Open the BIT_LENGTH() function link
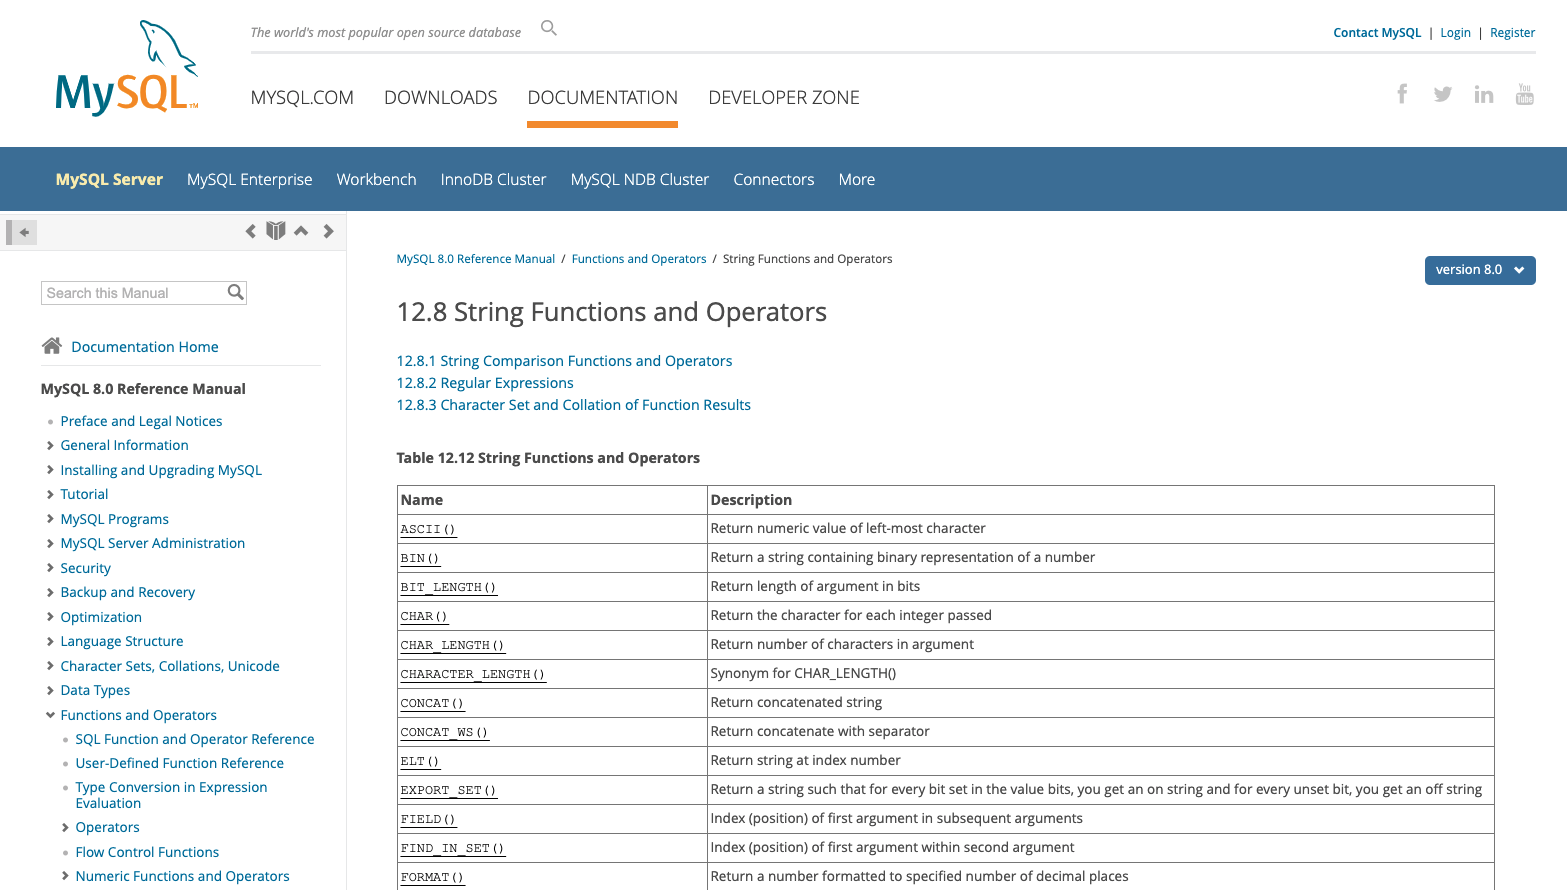Image resolution: width=1567 pixels, height=890 pixels. tap(448, 588)
